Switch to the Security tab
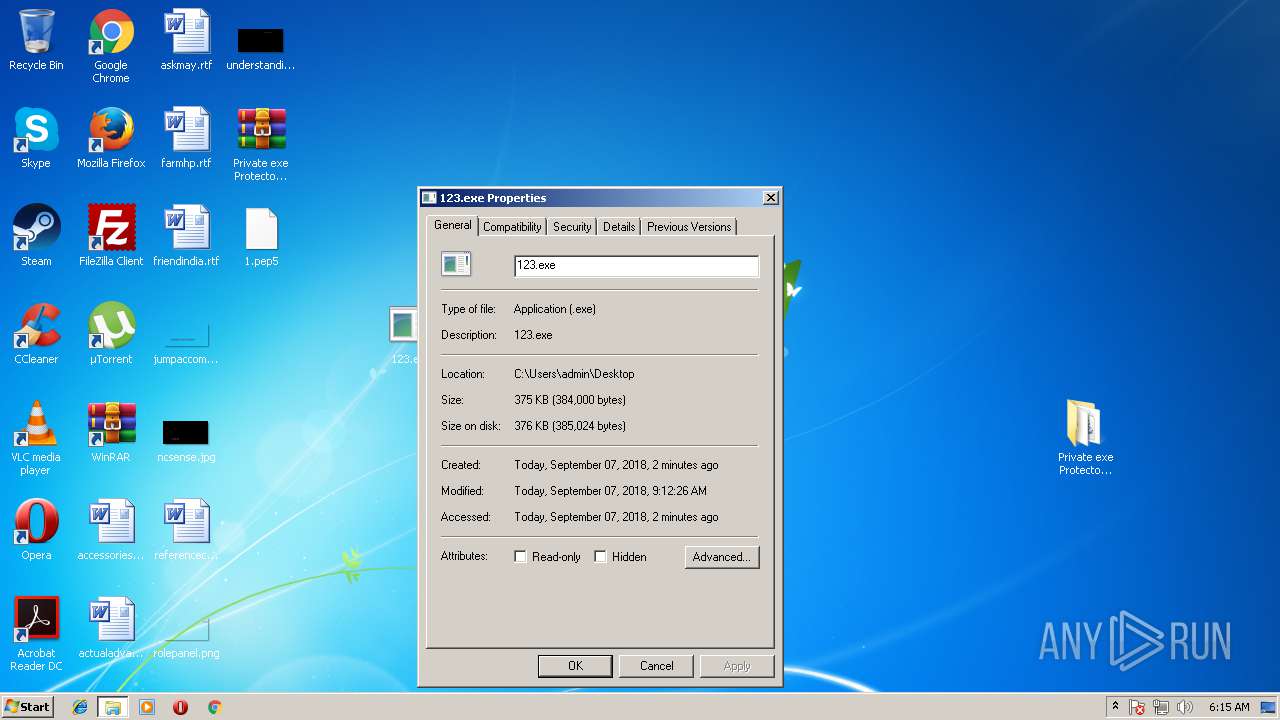 572,227
